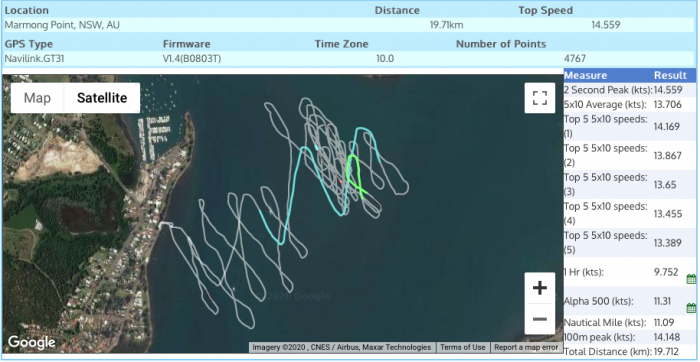
Task: Select the Nautical Mile result row
Action: pyautogui.click(x=629, y=322)
